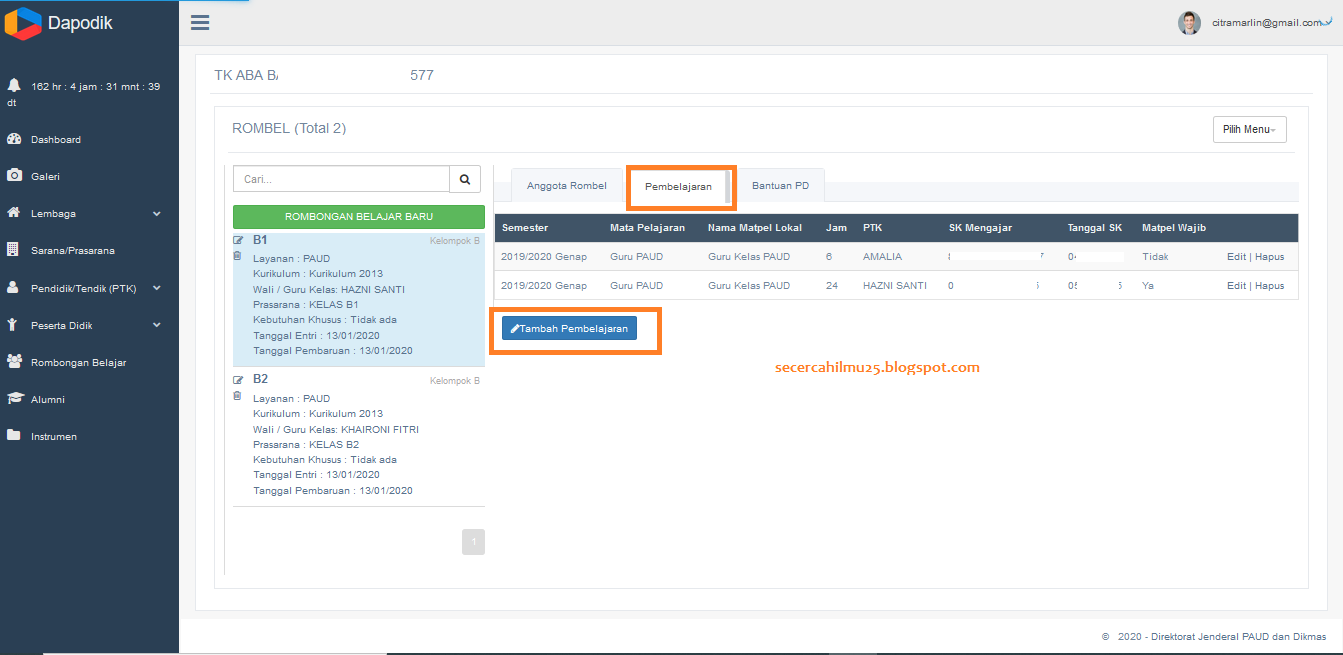
Task: Click Edit in the AMALIA row
Action: pos(1236,257)
